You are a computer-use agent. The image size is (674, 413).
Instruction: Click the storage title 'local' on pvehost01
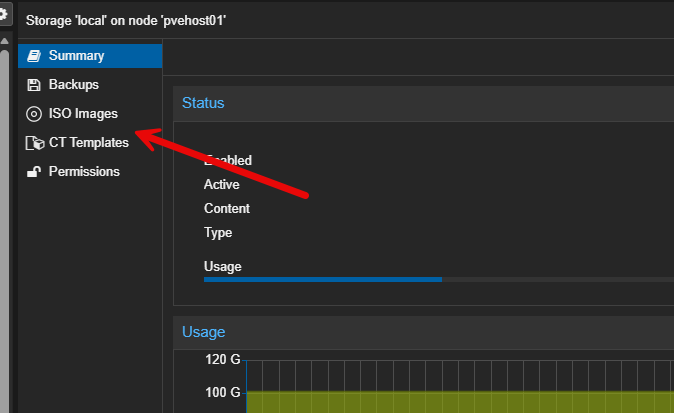[x=133, y=19]
